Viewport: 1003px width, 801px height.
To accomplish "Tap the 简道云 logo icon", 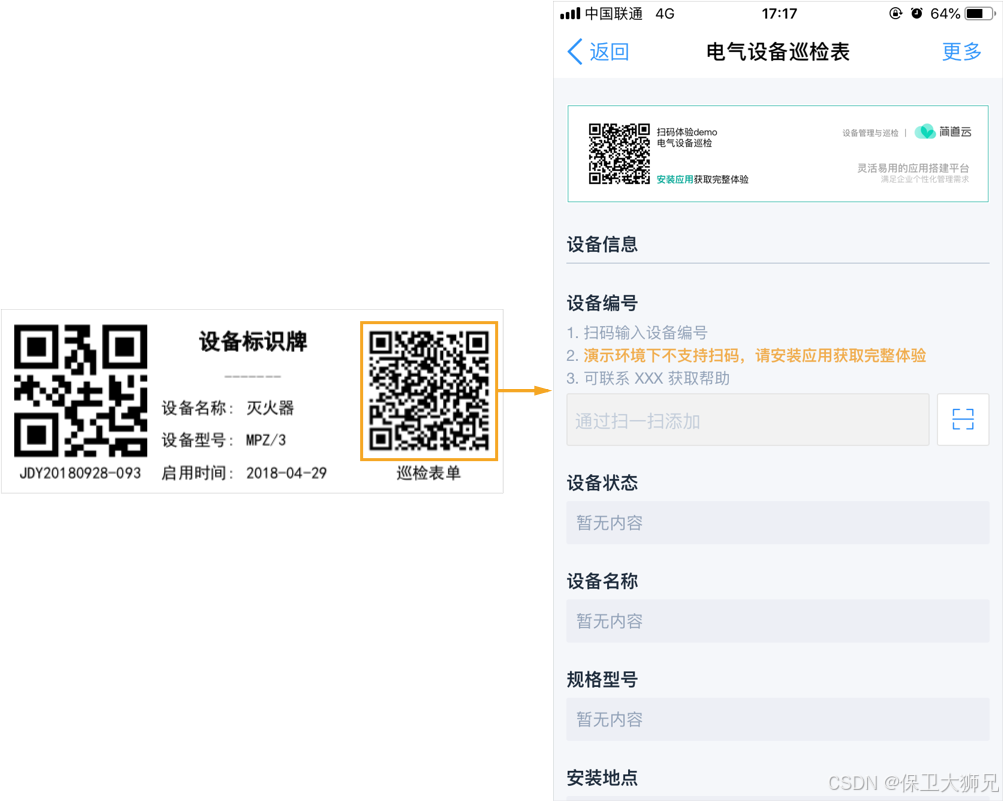I will tap(925, 132).
